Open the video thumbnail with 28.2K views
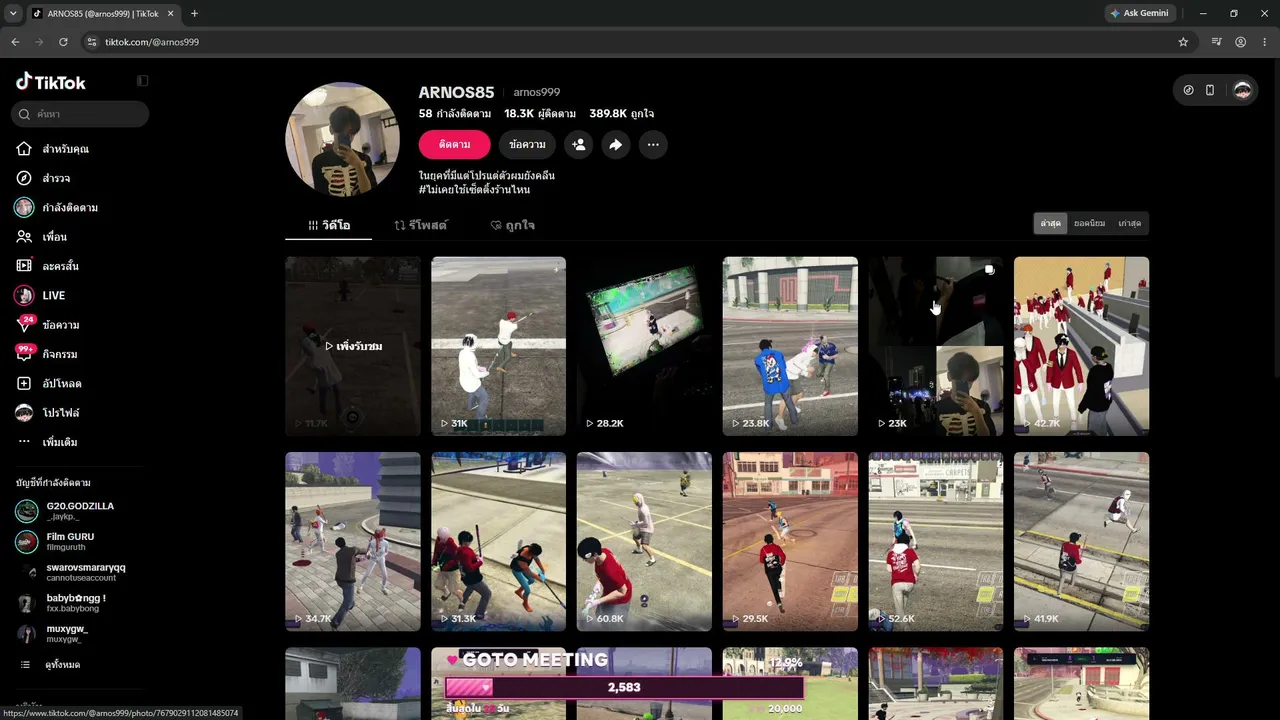Screen dimensions: 1280x720 pyautogui.click(x=644, y=346)
